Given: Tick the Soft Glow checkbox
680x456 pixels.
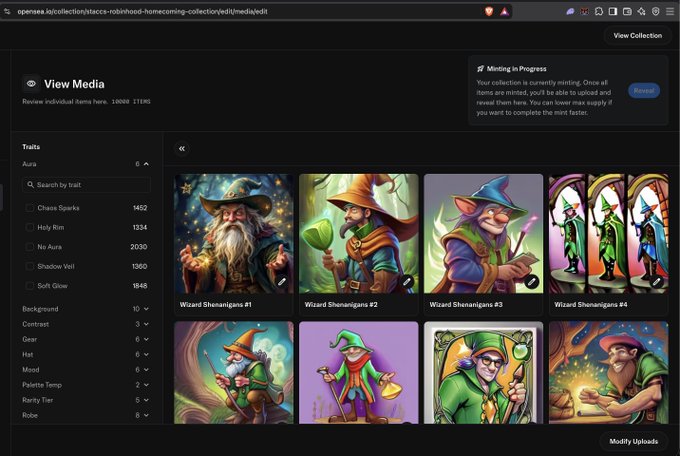Looking at the screenshot, I should (x=29, y=286).
